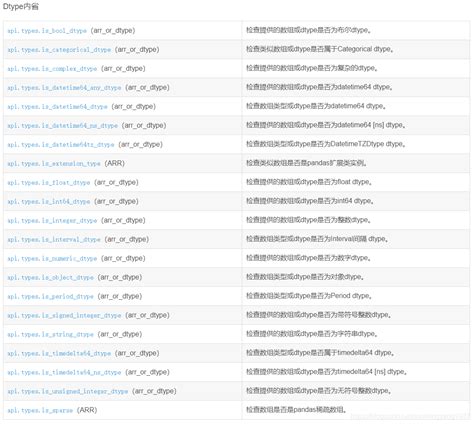Open the api.types.is_datetime64_any_dtype link
The height and width of the screenshot is (424, 474).
click(64, 88)
